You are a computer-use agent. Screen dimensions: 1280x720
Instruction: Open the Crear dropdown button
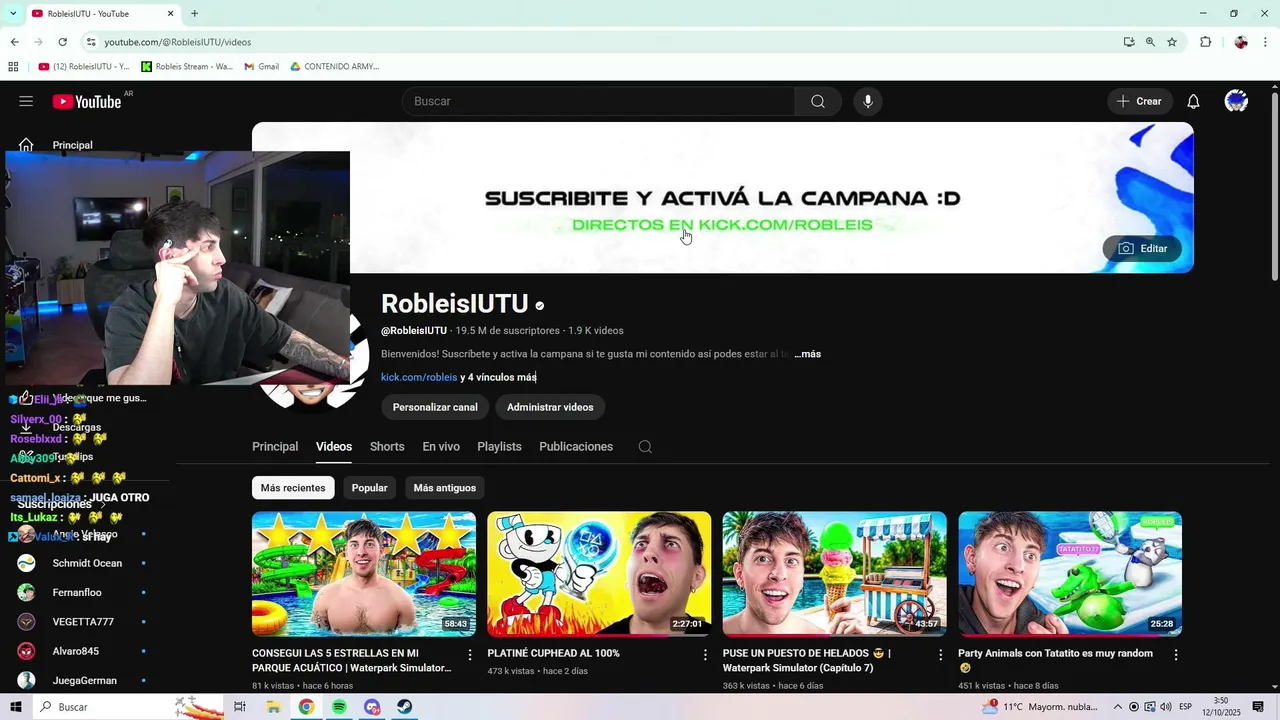point(1139,101)
